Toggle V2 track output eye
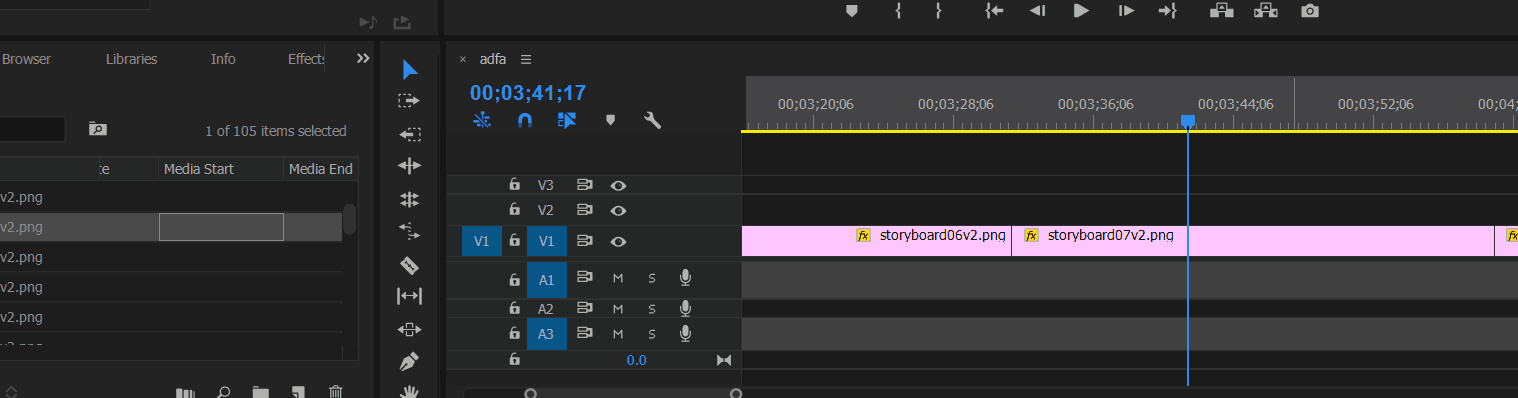The image size is (1518, 398). pos(618,210)
